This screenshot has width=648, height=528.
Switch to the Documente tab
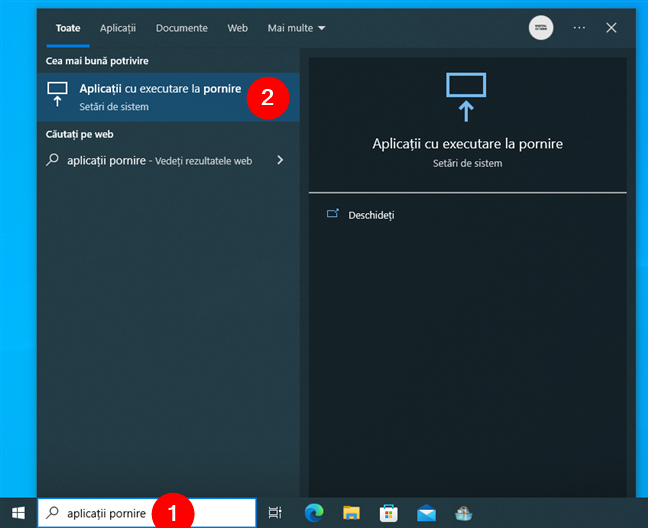[182, 28]
